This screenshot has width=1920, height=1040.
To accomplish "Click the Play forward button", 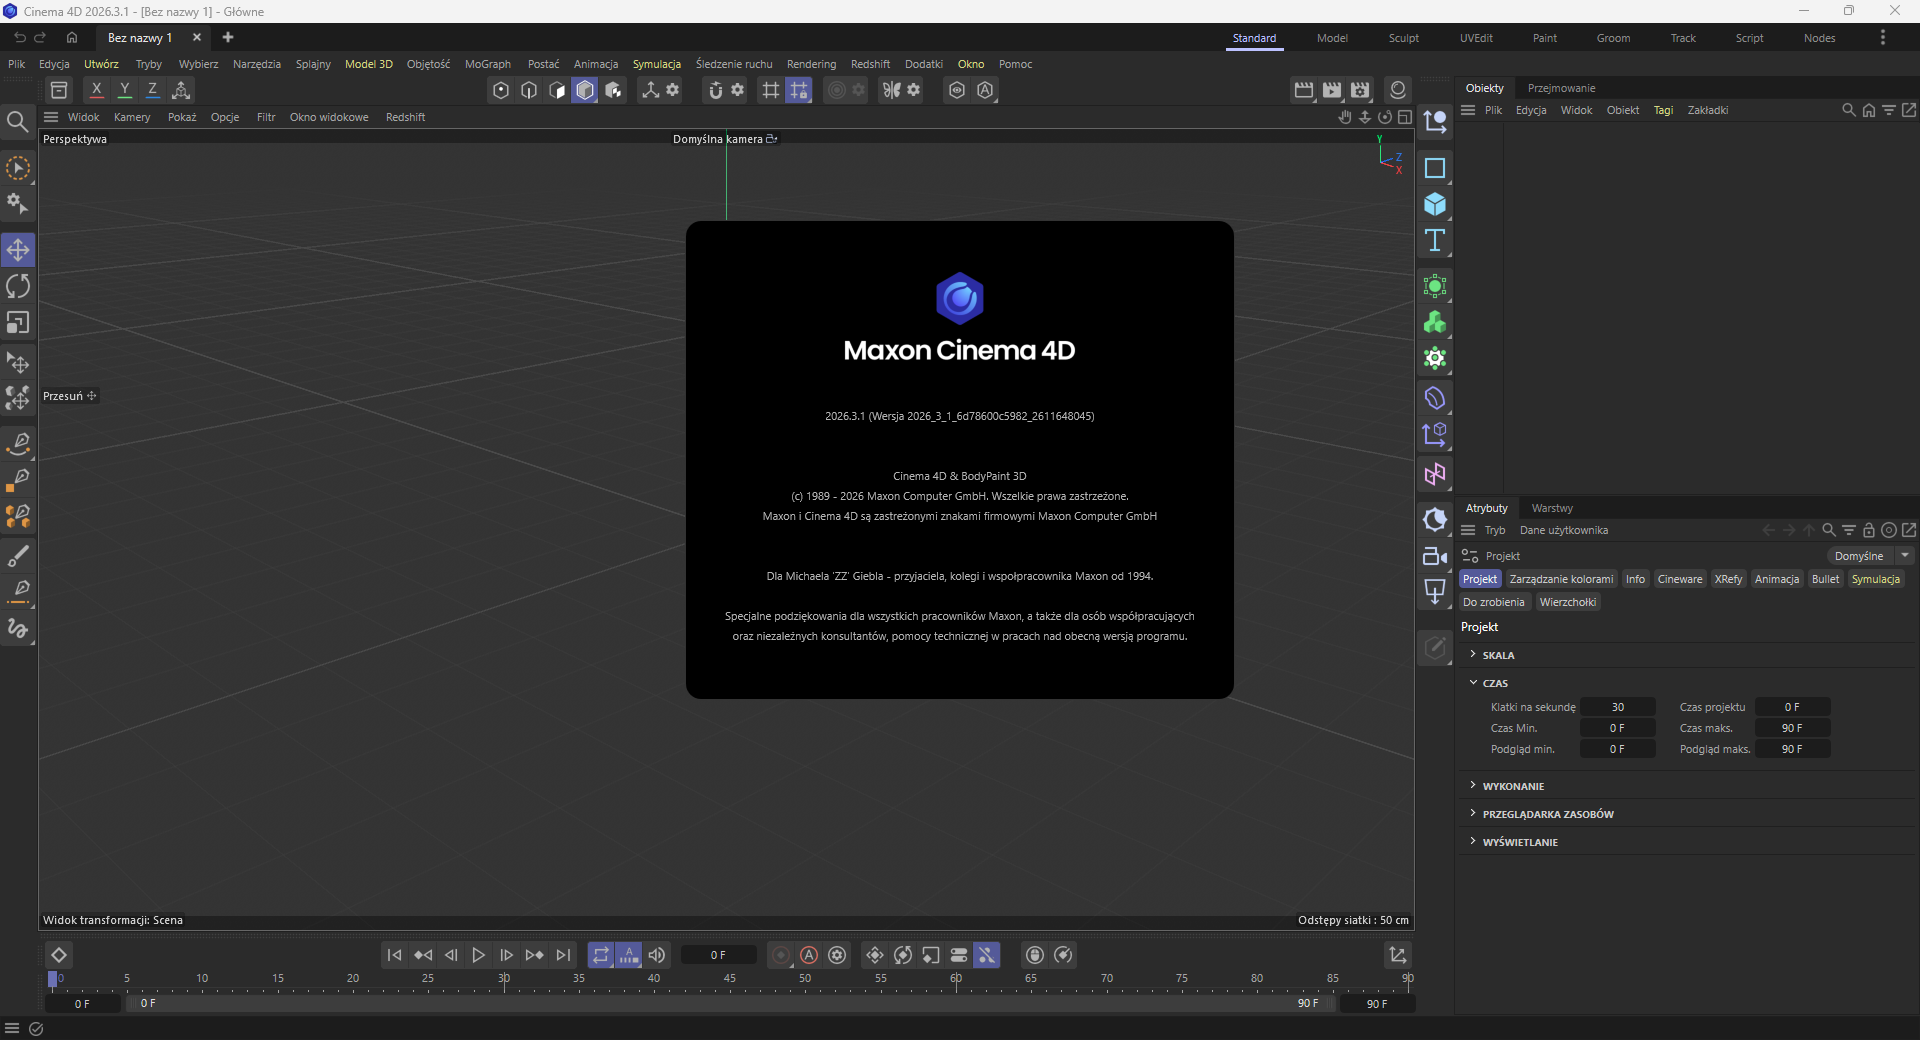I will (x=479, y=955).
